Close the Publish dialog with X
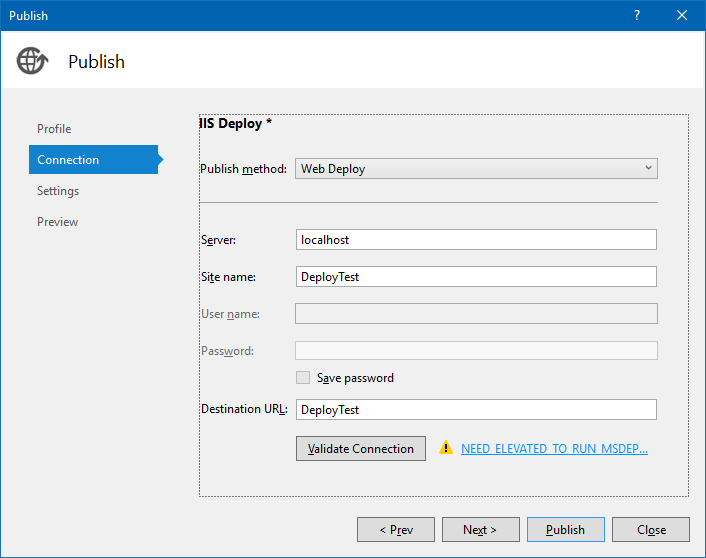The height and width of the screenshot is (558, 706). [x=682, y=15]
